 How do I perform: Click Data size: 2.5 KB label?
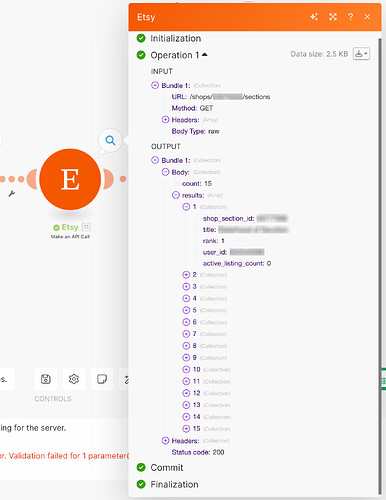319,54
